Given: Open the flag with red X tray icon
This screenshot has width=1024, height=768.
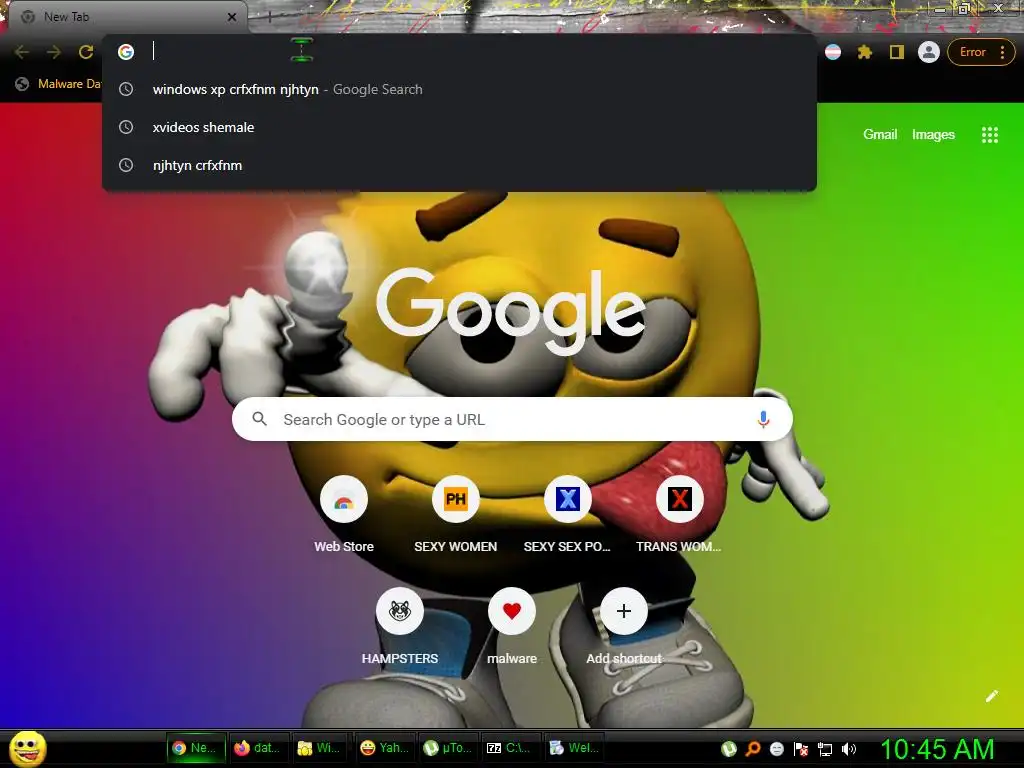Looking at the screenshot, I should 801,749.
